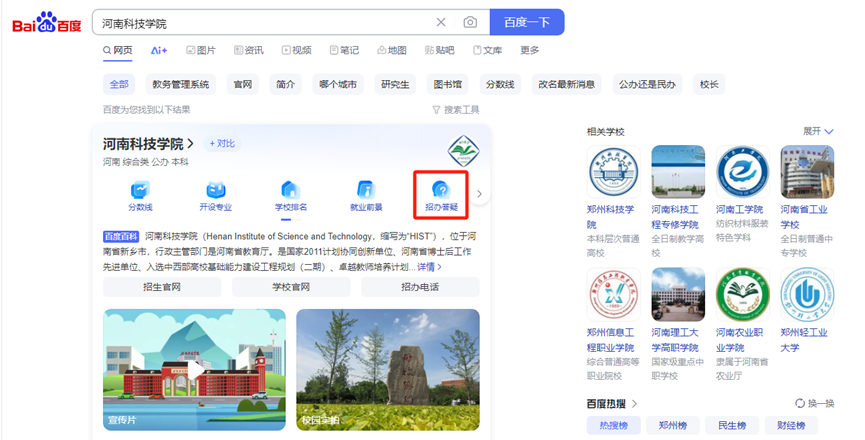Select the 教务管理系统 filter chip
The image size is (865, 440).
coord(181,84)
